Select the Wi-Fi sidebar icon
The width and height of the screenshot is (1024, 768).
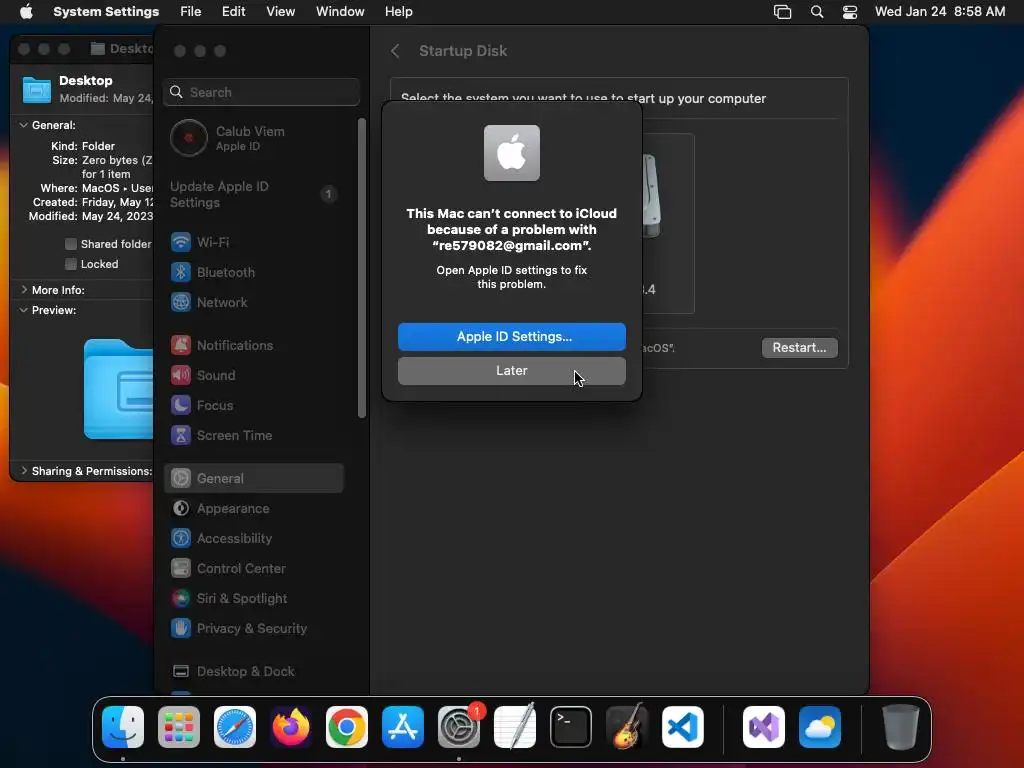[181, 242]
